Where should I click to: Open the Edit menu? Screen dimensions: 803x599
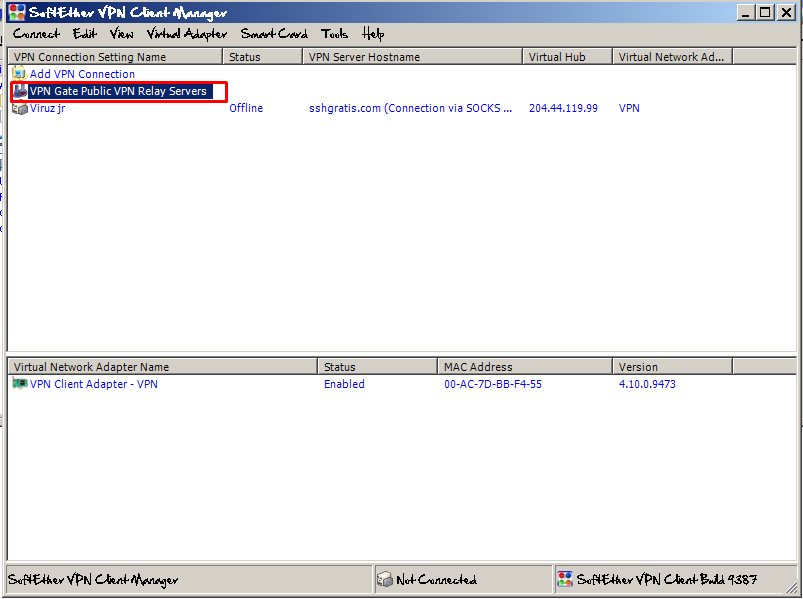[84, 34]
